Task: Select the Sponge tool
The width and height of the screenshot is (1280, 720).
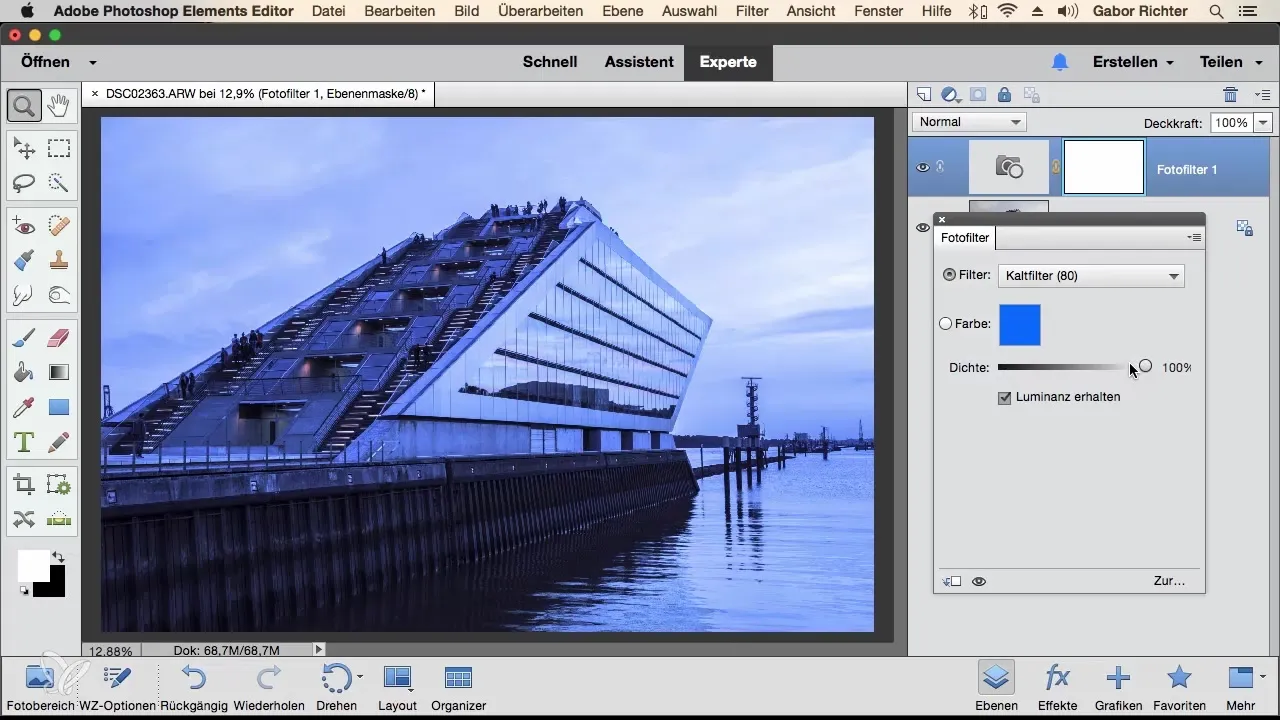Action: pos(58,295)
